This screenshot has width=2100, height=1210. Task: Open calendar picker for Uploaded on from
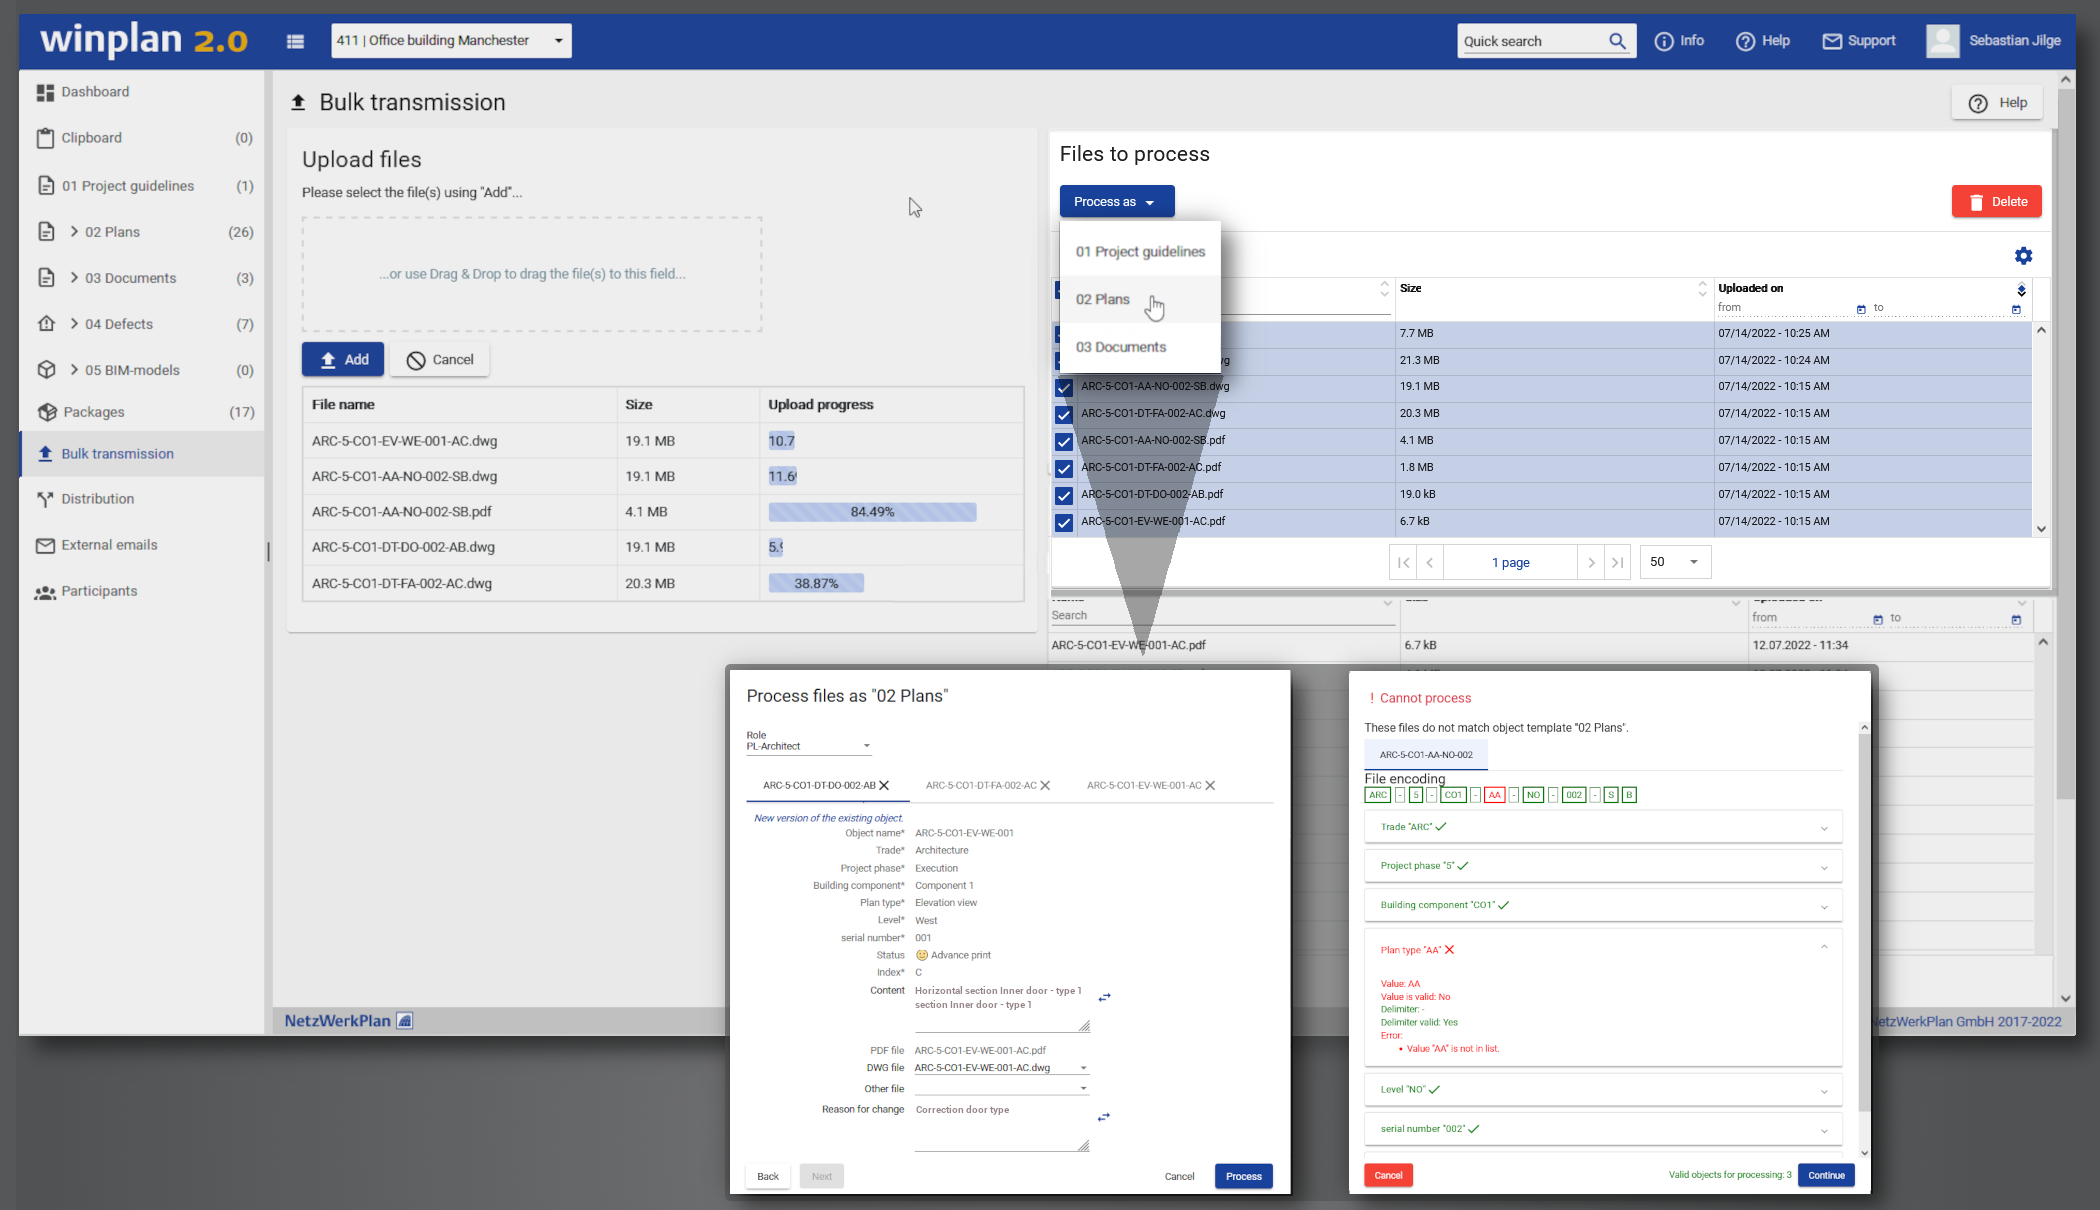pyautogui.click(x=1861, y=309)
